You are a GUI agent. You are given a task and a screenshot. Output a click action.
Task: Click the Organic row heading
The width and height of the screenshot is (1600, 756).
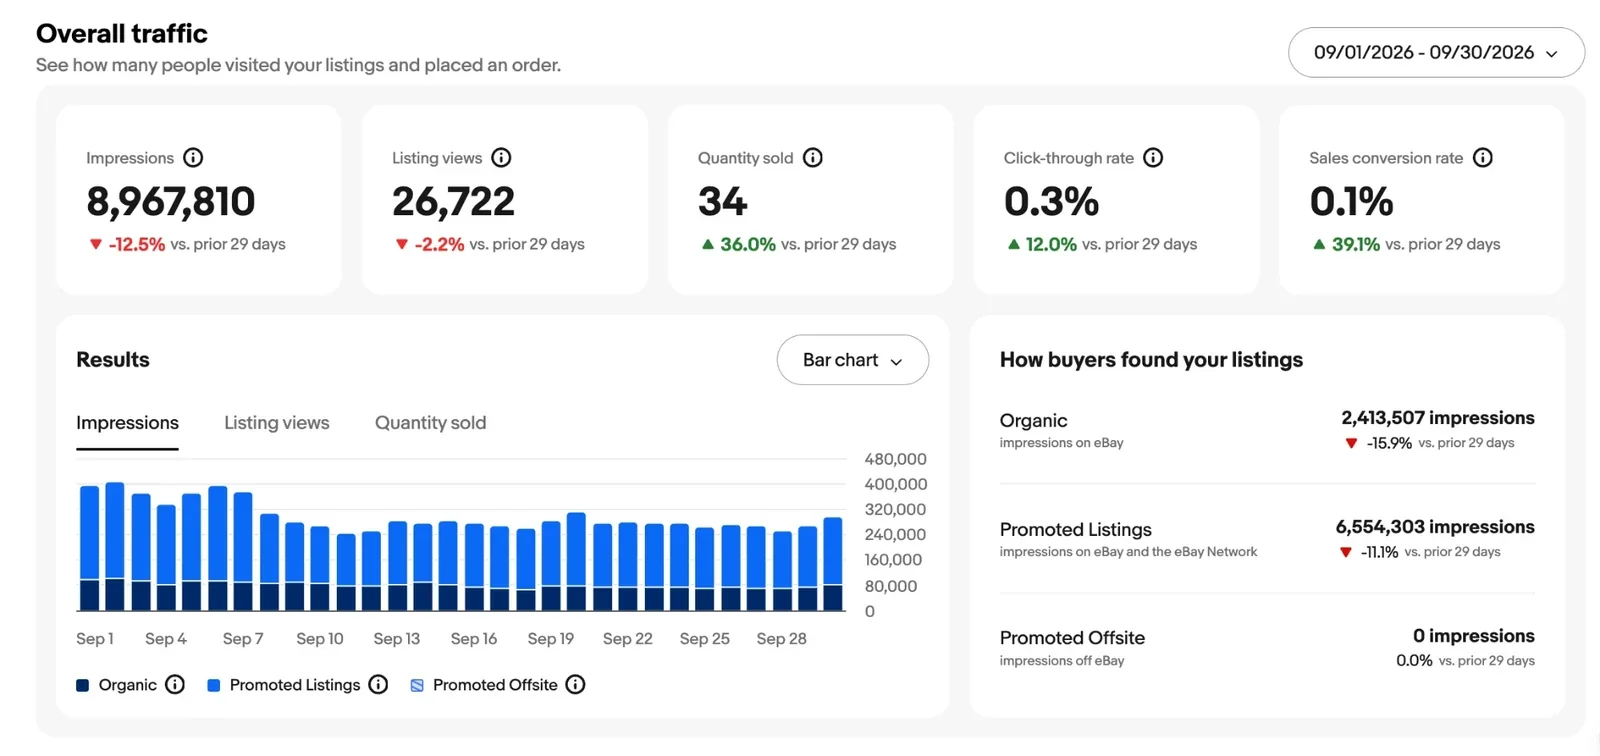1033,421
